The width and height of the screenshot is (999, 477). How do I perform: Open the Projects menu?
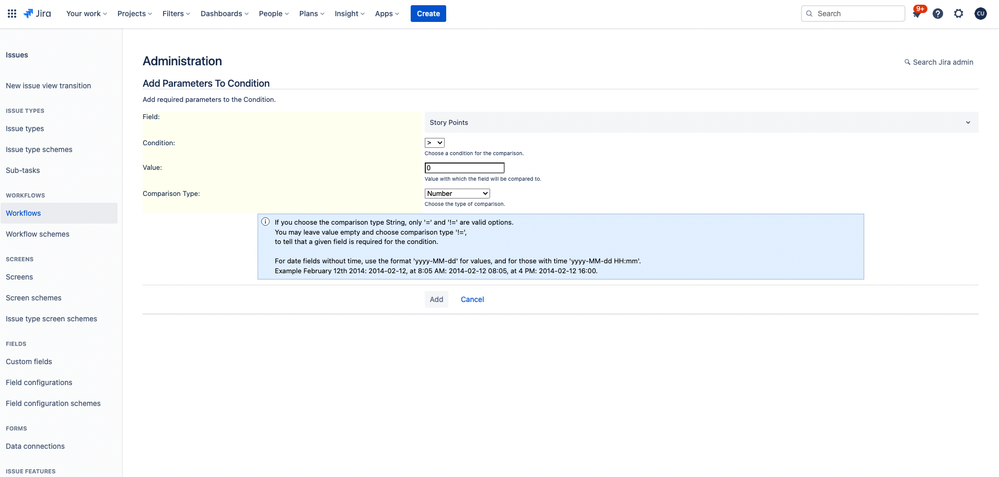[x=134, y=13]
